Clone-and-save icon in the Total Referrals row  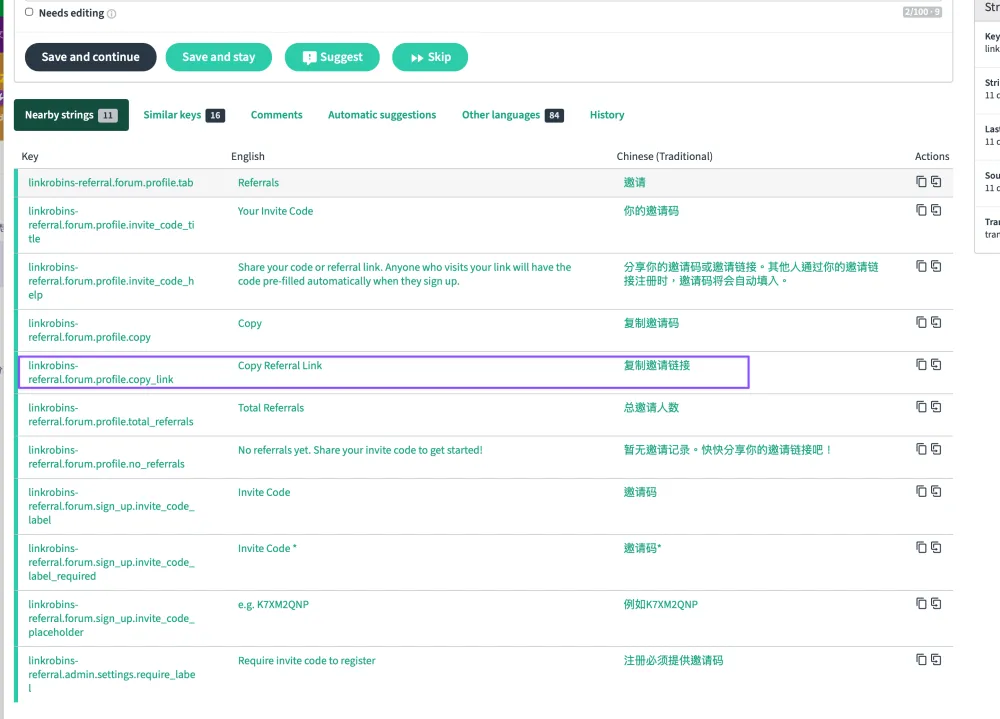tap(936, 406)
